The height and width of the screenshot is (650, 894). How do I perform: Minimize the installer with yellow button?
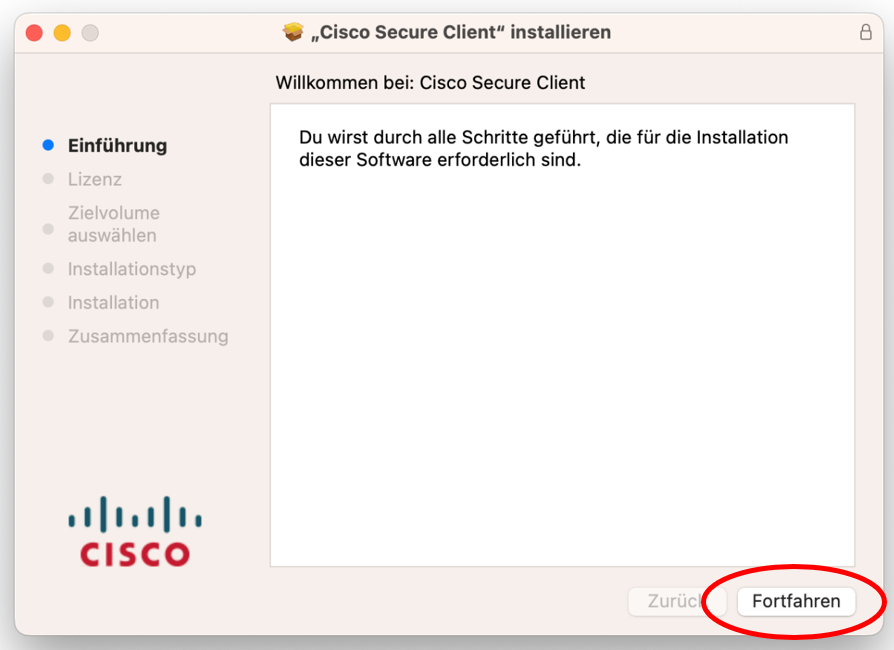(62, 32)
